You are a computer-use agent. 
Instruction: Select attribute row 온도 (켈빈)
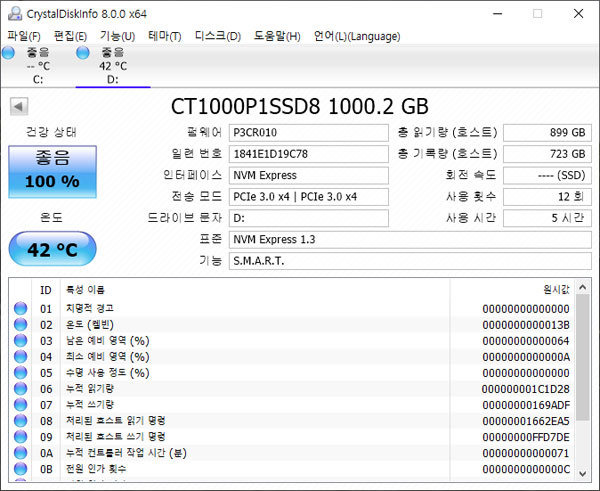(x=292, y=325)
